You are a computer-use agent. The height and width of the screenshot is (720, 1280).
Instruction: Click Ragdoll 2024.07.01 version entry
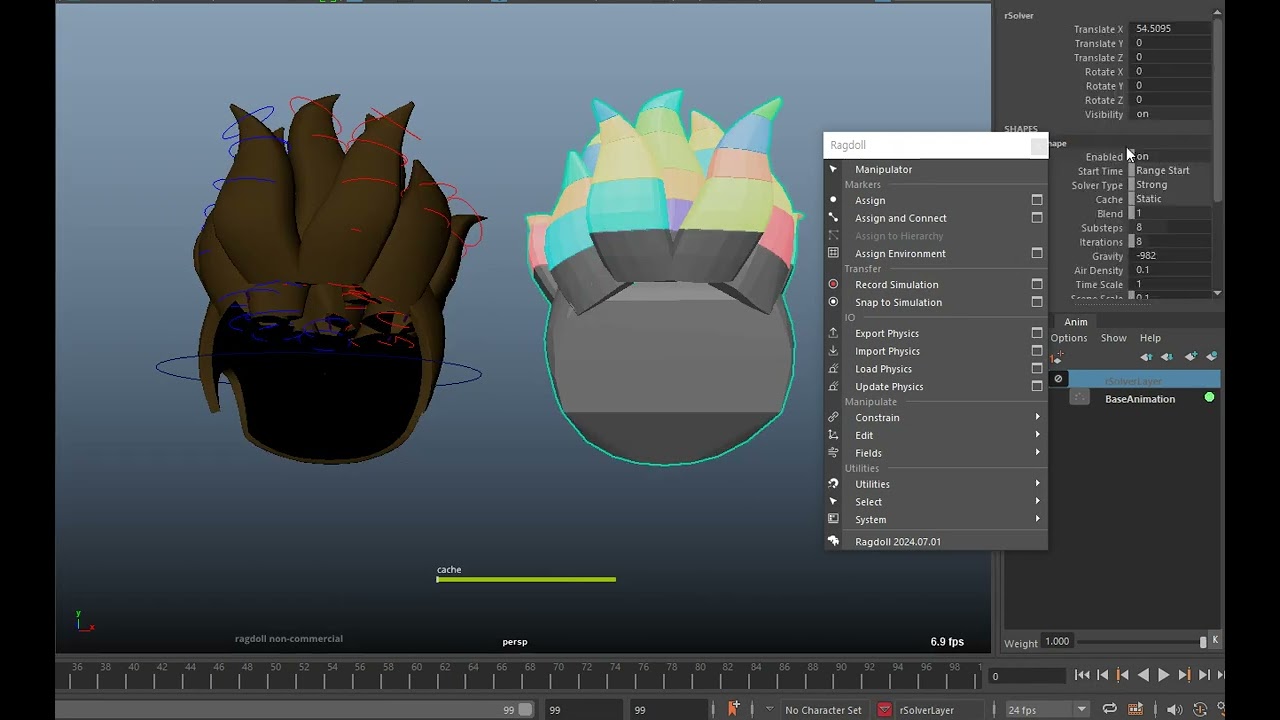pos(897,542)
